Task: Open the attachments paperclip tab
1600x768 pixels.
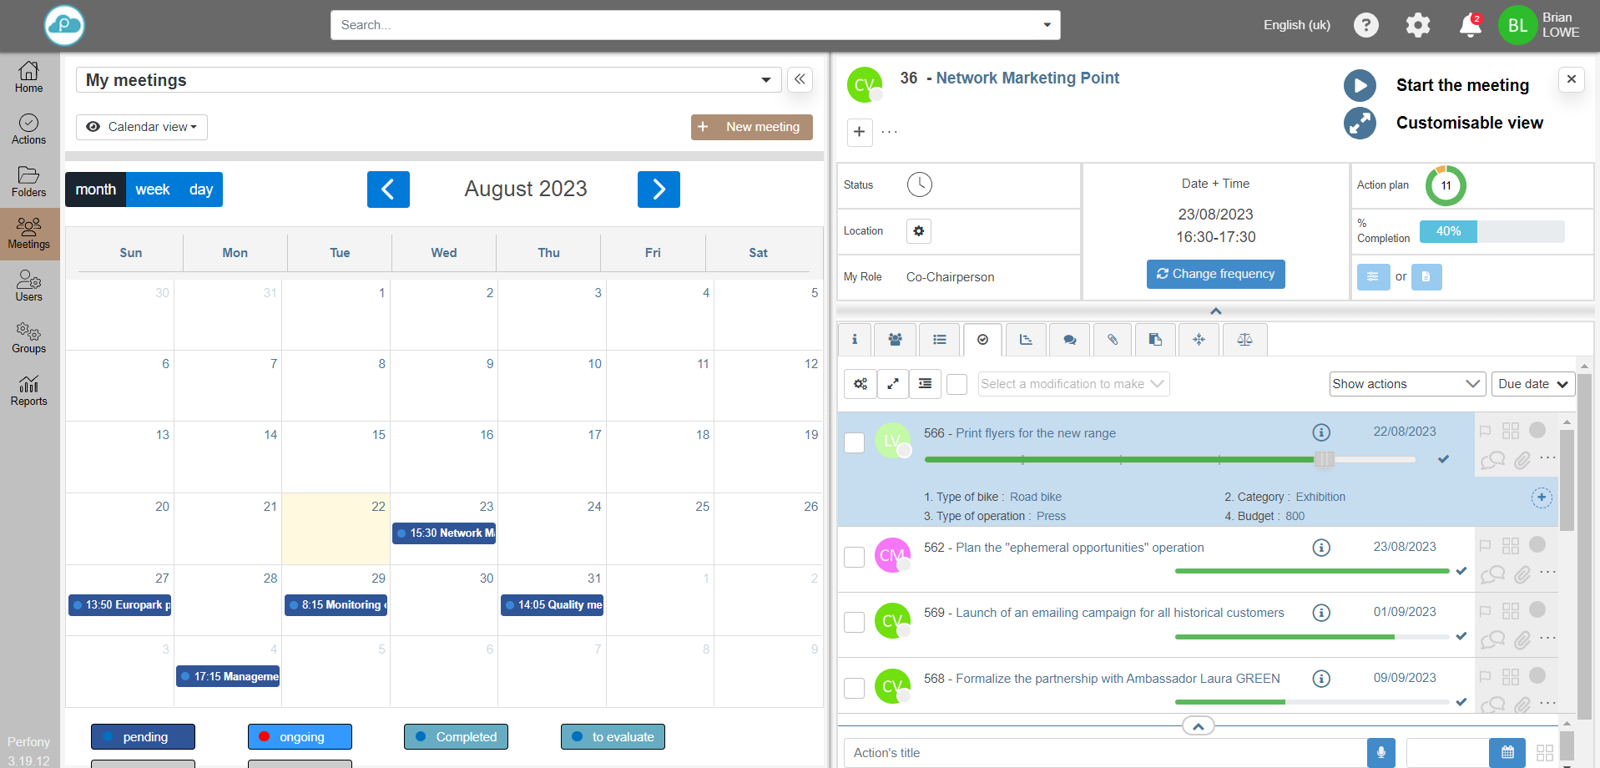Action: click(x=1112, y=340)
